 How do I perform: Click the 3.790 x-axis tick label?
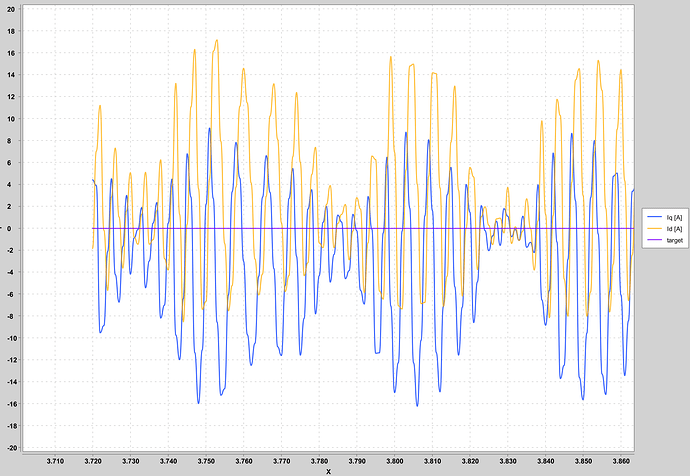[357, 461]
